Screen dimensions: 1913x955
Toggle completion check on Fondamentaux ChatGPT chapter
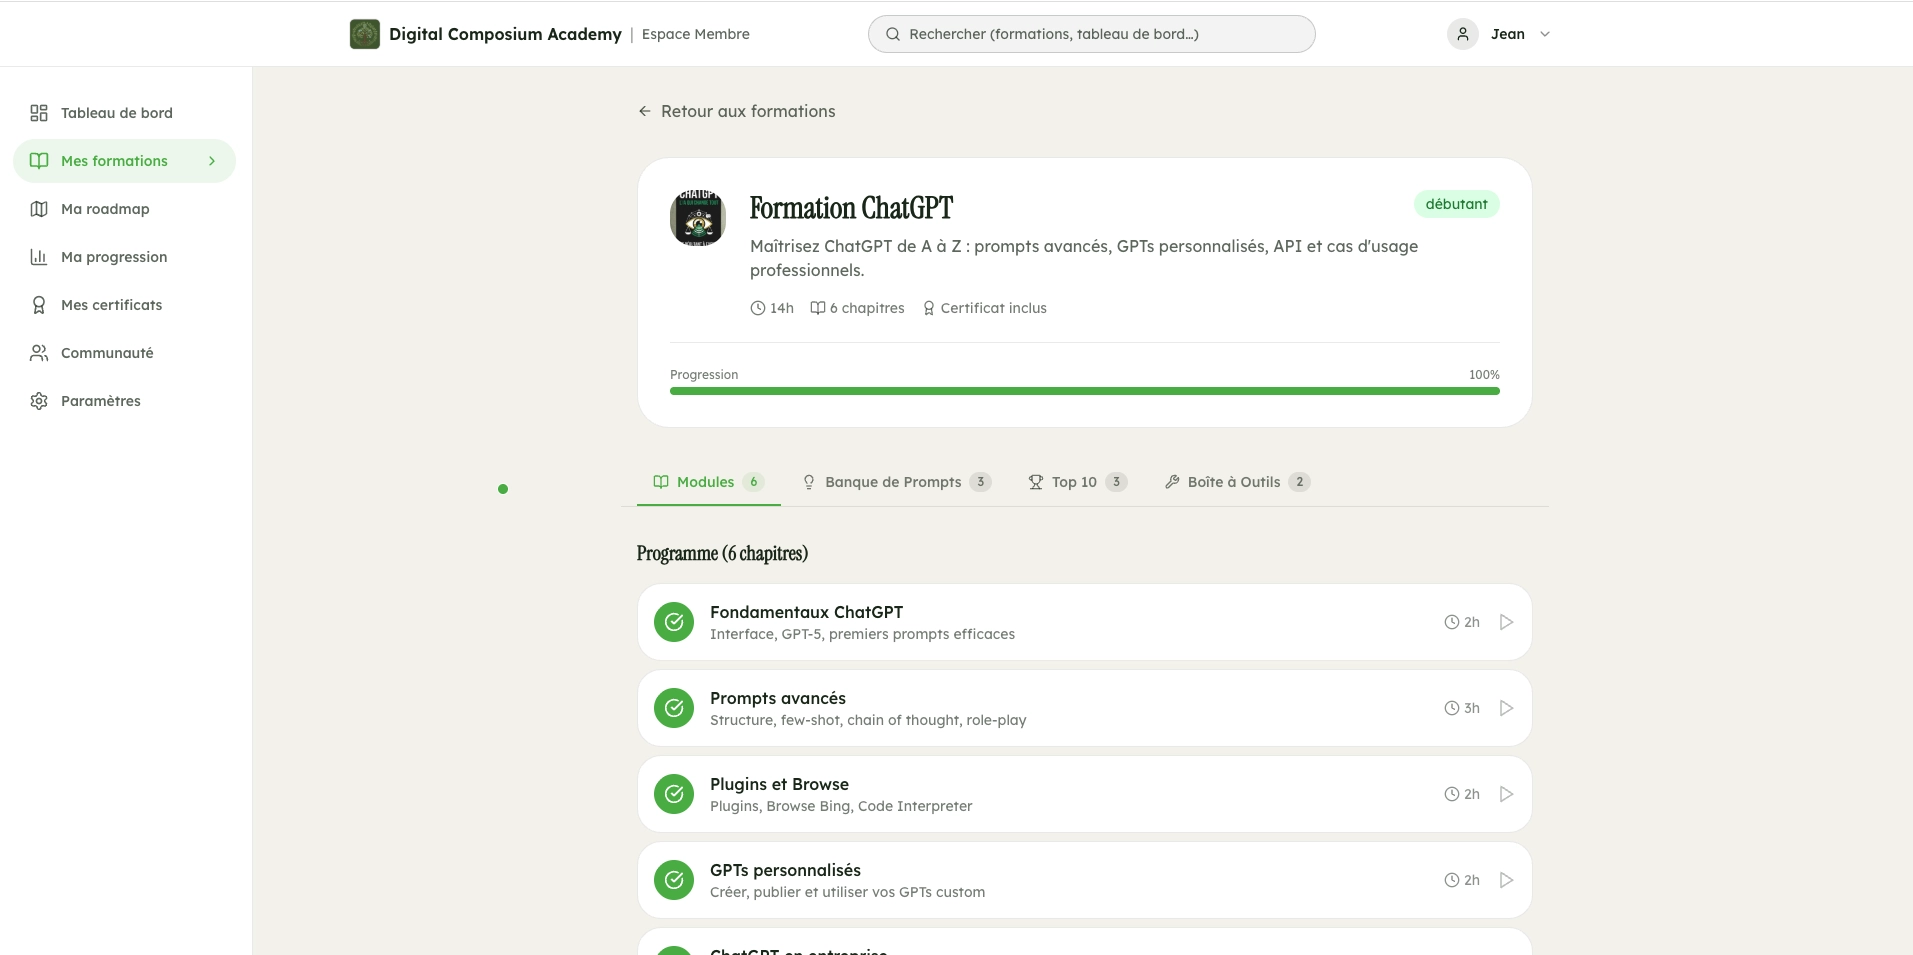tap(674, 621)
